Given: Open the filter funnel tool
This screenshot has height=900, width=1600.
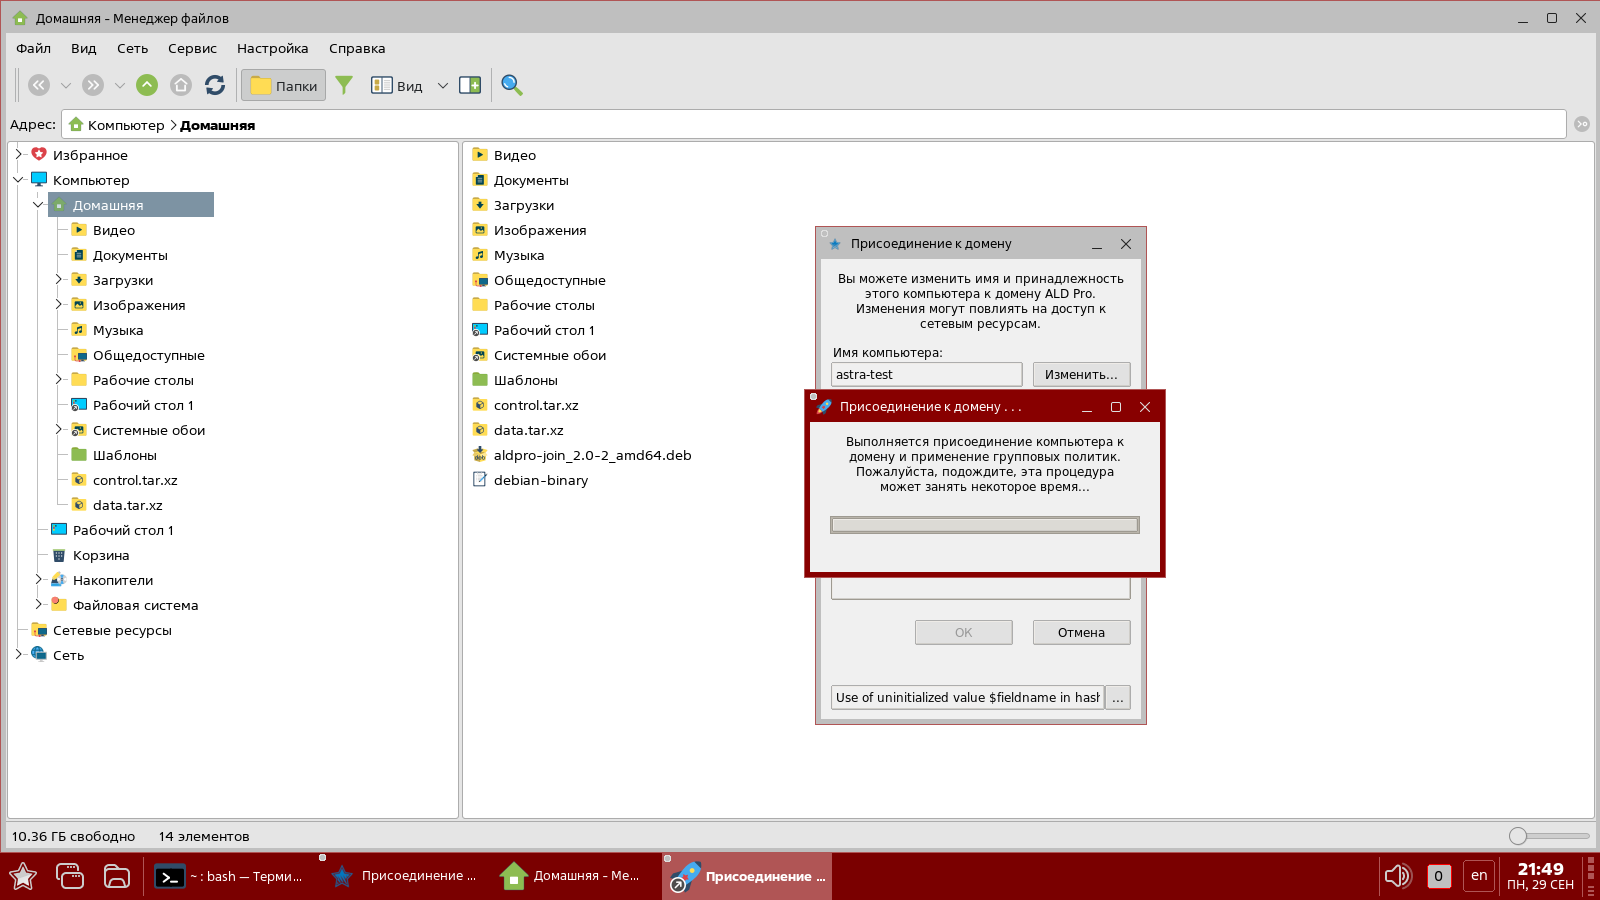Looking at the screenshot, I should 344,86.
